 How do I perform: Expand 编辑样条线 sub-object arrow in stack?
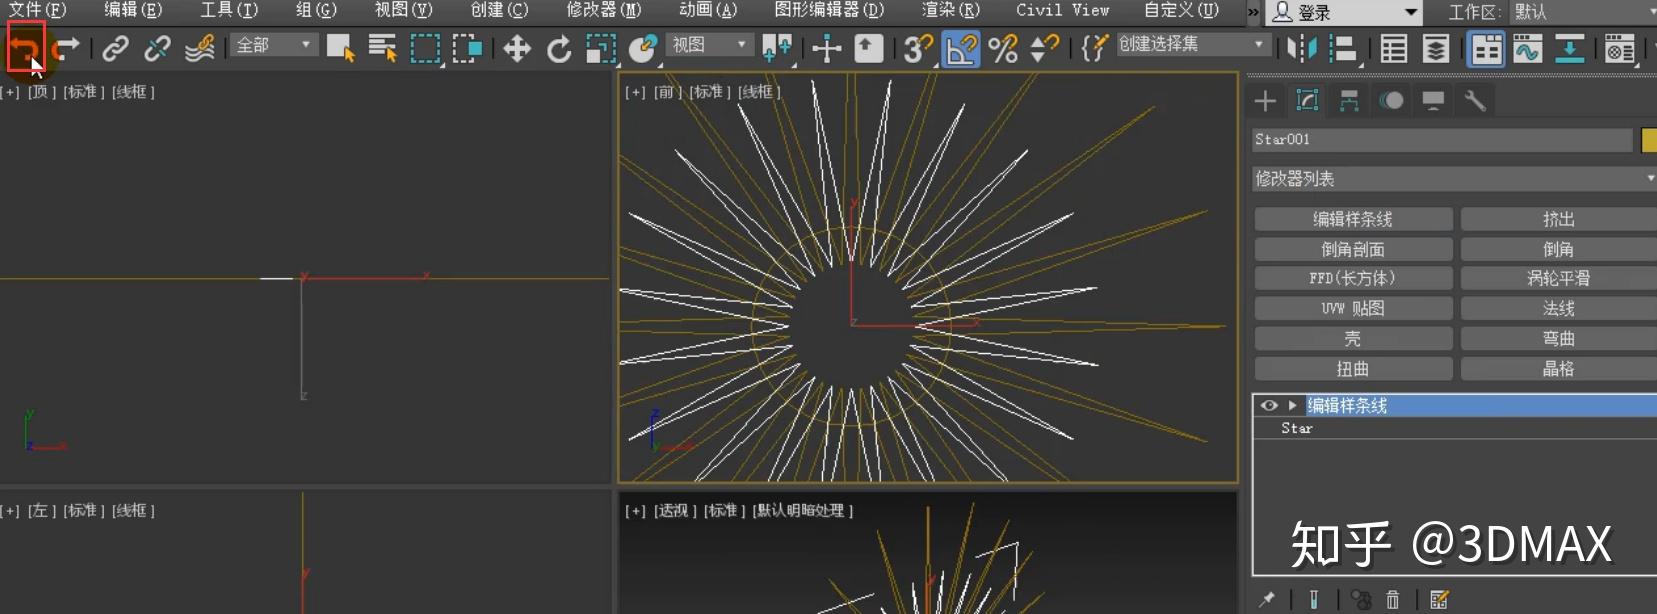click(x=1293, y=405)
